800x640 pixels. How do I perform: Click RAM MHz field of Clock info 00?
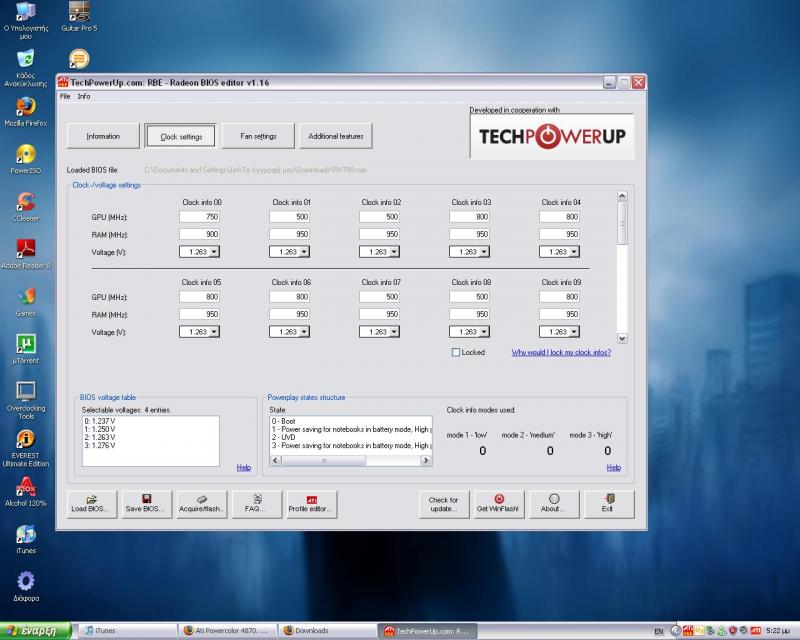[x=199, y=234]
